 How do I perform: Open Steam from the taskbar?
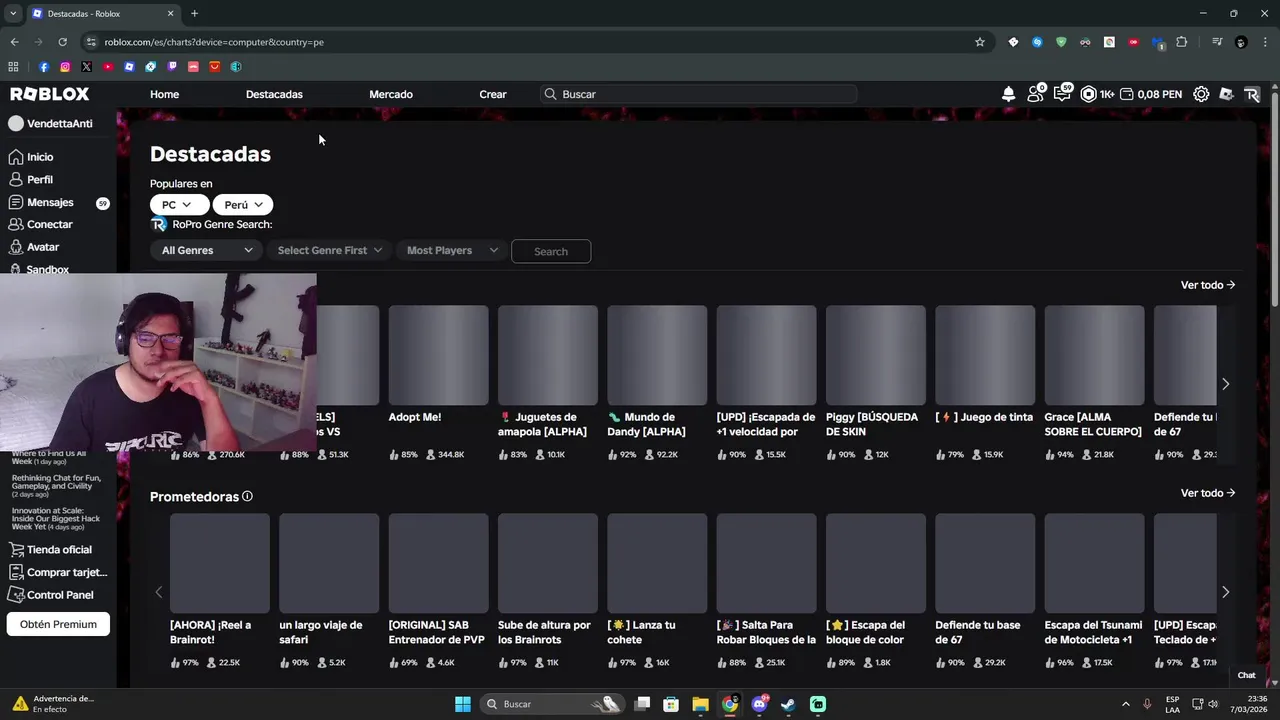pyautogui.click(x=788, y=704)
